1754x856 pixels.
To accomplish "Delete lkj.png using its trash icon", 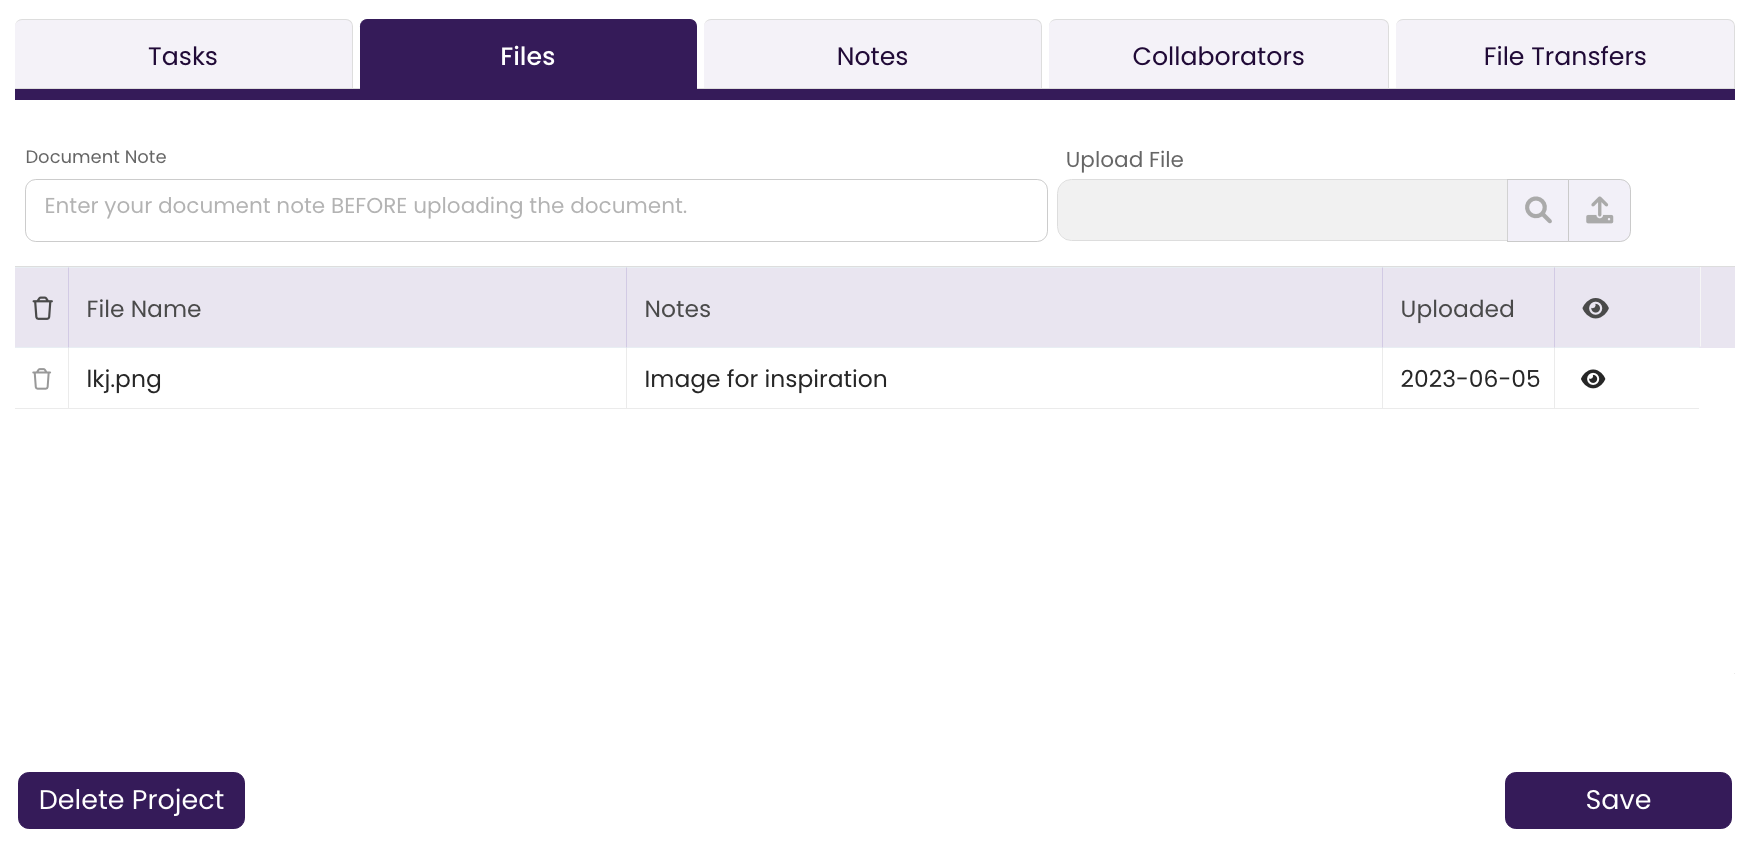I will point(42,379).
